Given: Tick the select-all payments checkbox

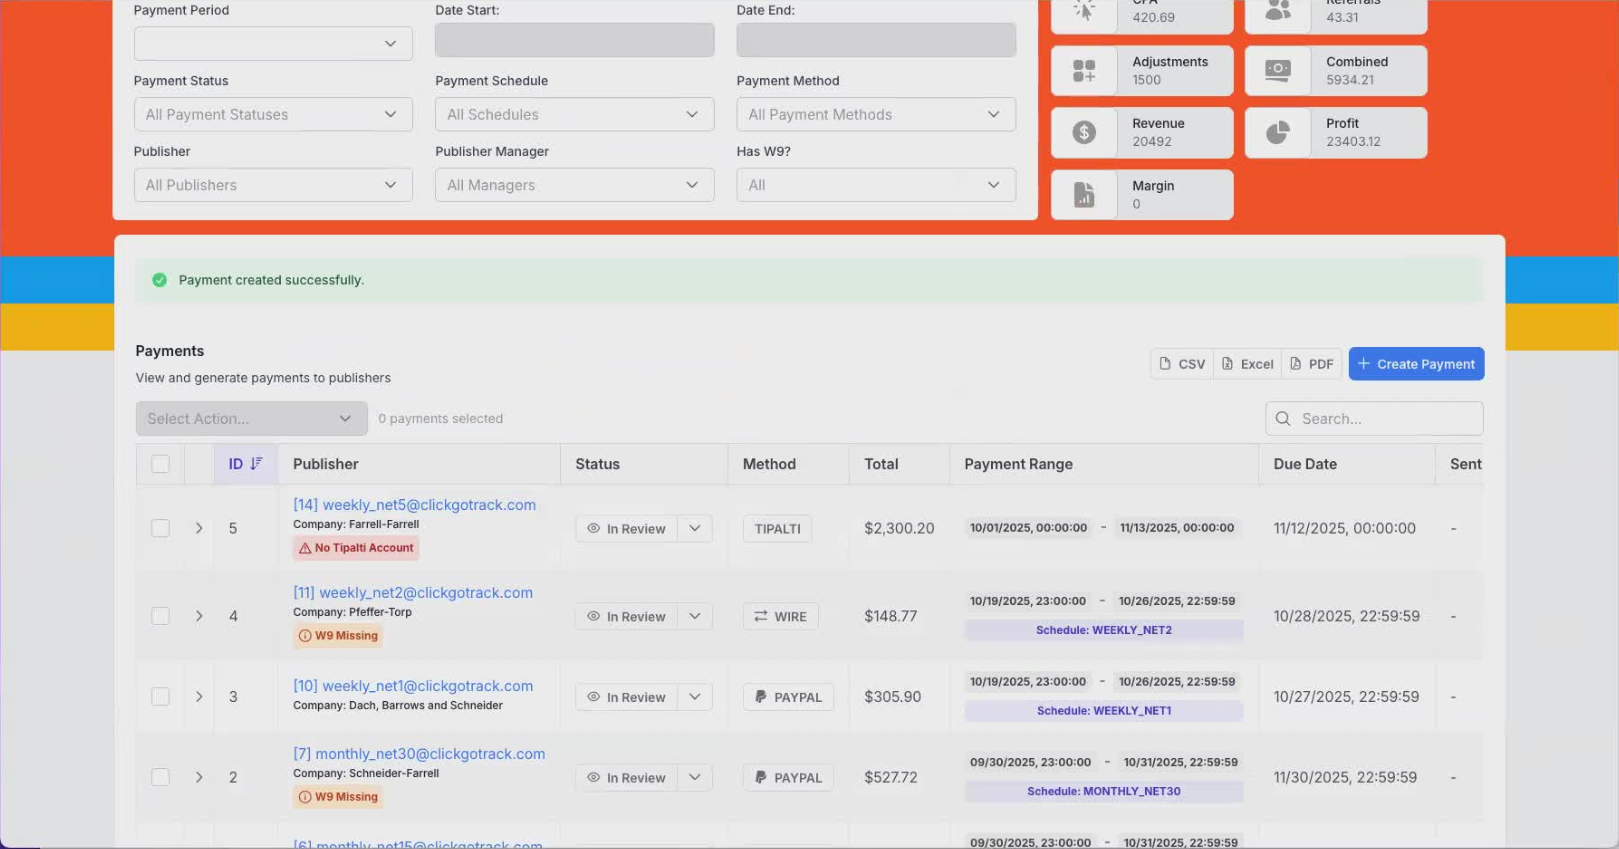Looking at the screenshot, I should pyautogui.click(x=160, y=464).
